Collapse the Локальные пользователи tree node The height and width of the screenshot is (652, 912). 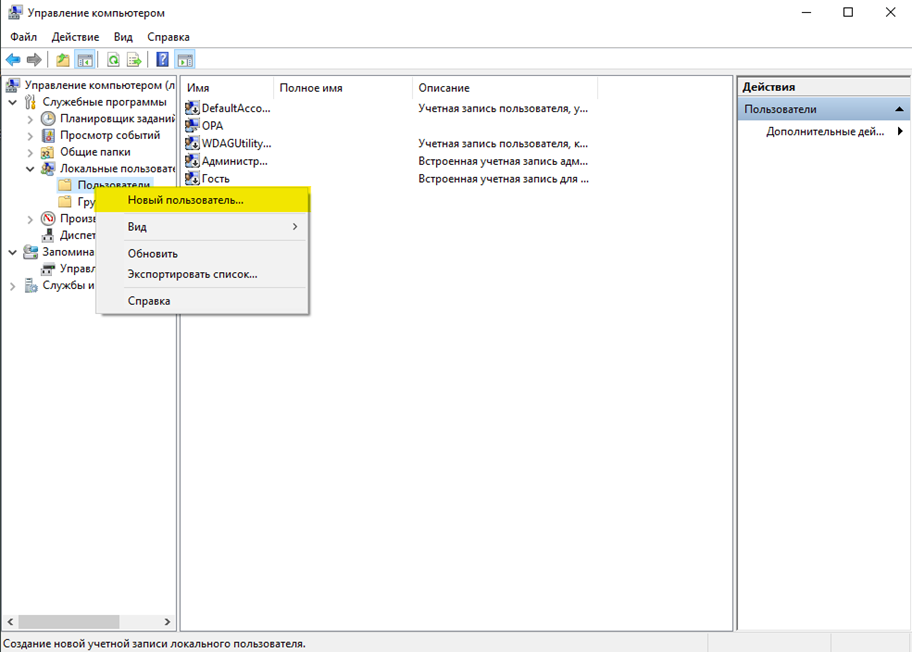[x=30, y=169]
